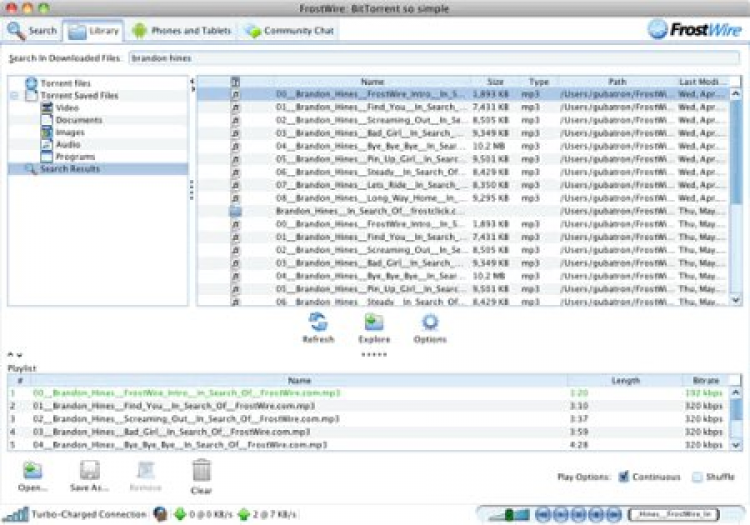750x525 pixels.
Task: Select the 08__Brandon_Hines__Long_Way_Home row
Action: click(463, 198)
